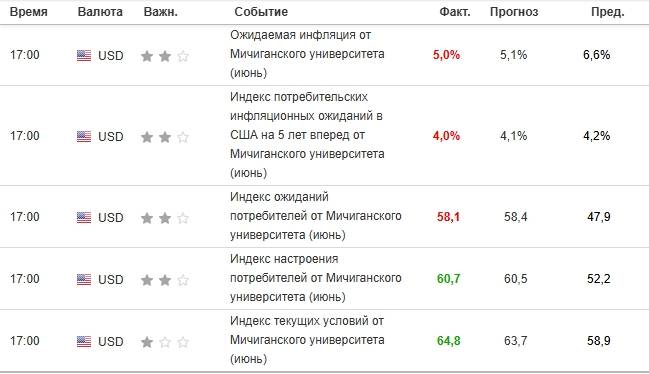The height and width of the screenshot is (374, 649).
Task: Sort by "Валюта" column header
Action: tap(100, 12)
